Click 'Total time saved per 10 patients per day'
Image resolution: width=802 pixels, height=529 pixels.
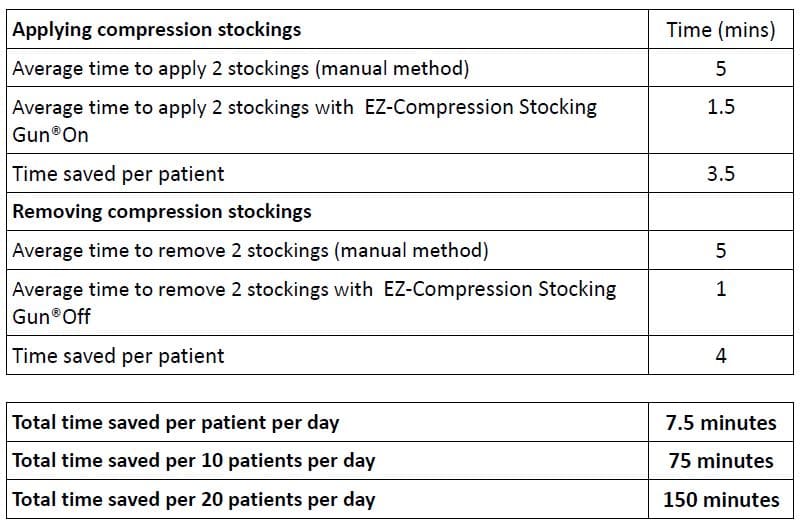point(194,461)
